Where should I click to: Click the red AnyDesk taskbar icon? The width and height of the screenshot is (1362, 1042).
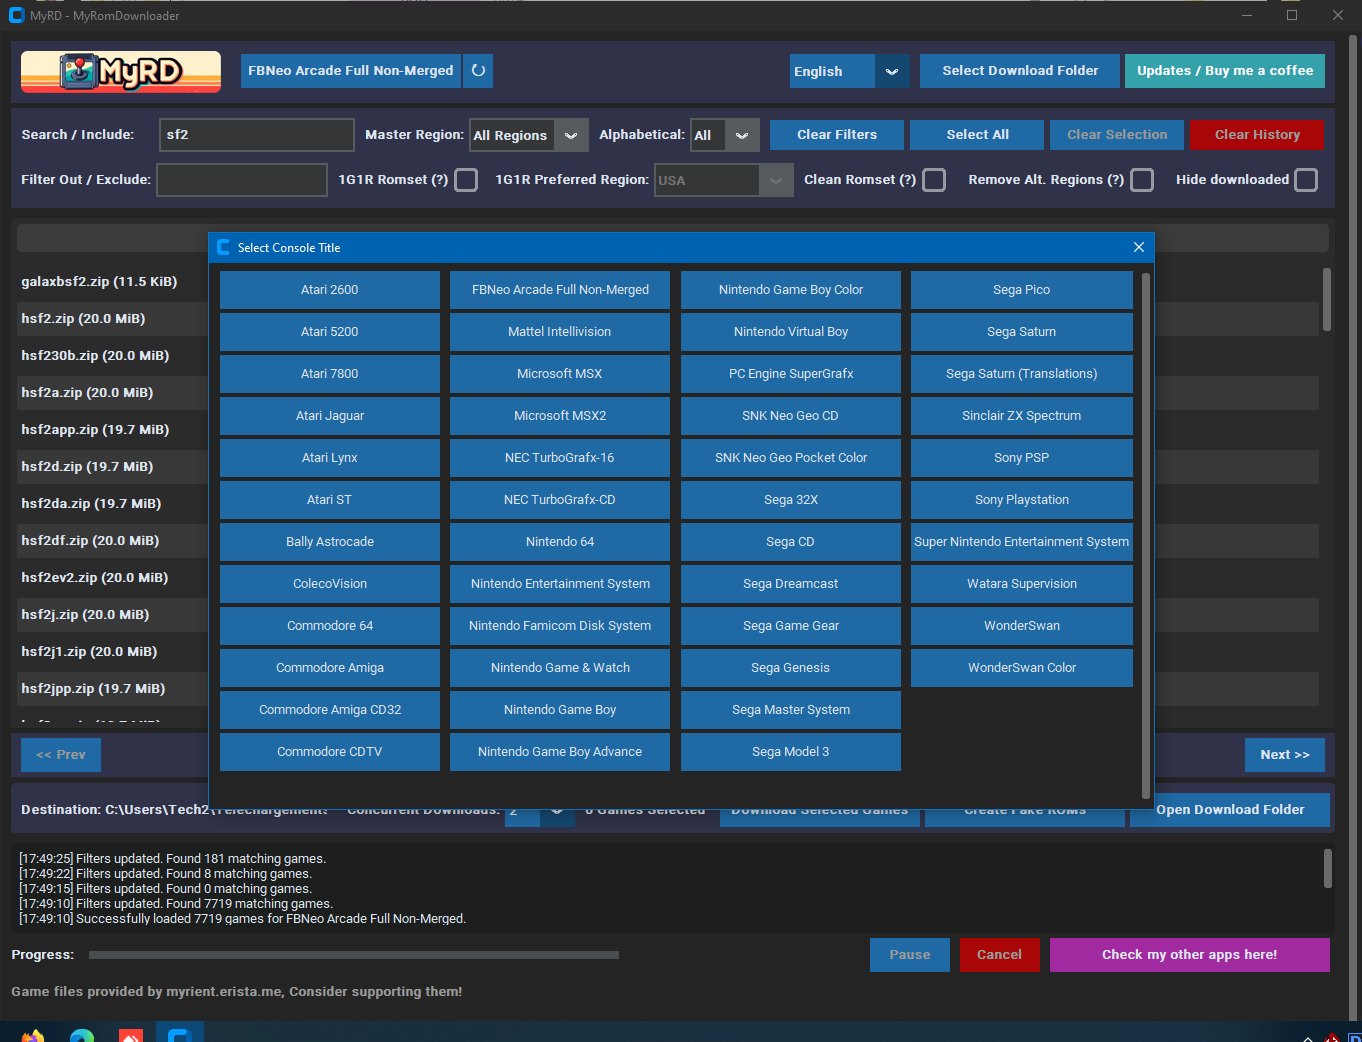pos(131,1035)
